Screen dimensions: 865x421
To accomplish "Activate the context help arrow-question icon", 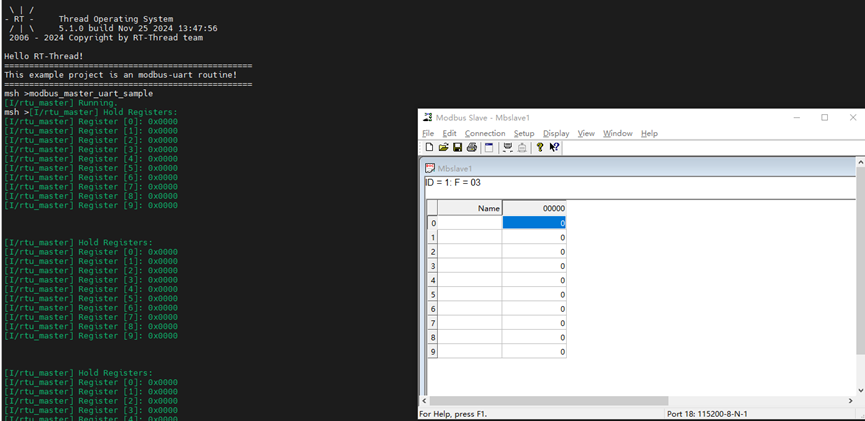I will 554,147.
